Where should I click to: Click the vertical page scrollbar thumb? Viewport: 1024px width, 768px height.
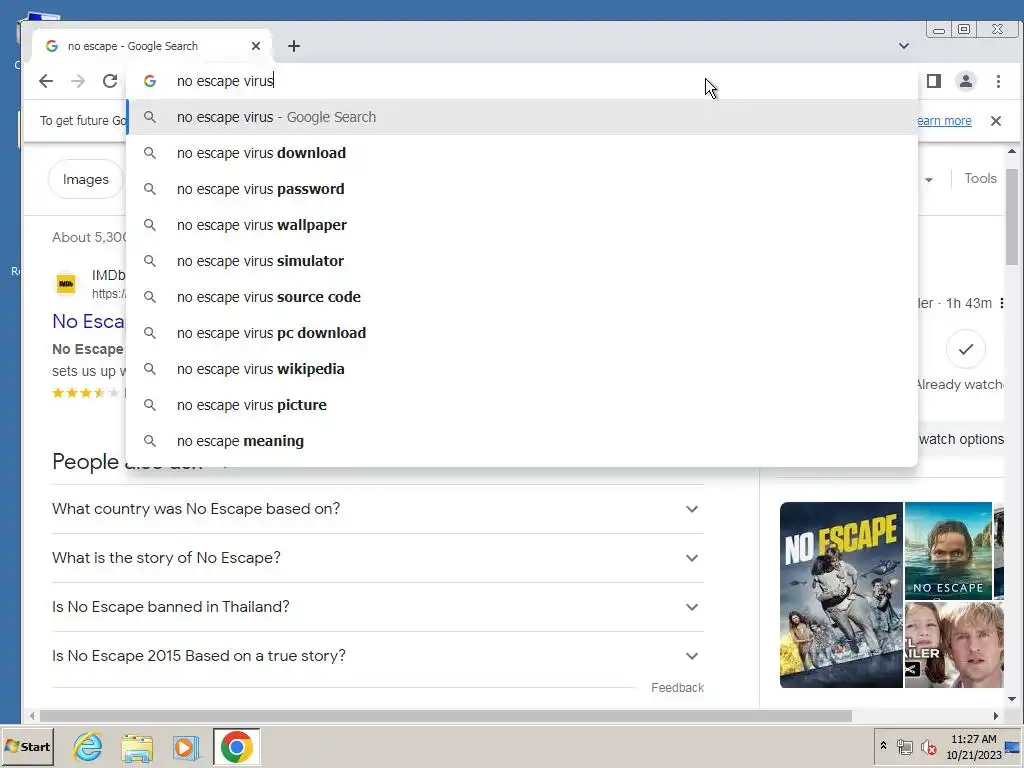[1012, 217]
